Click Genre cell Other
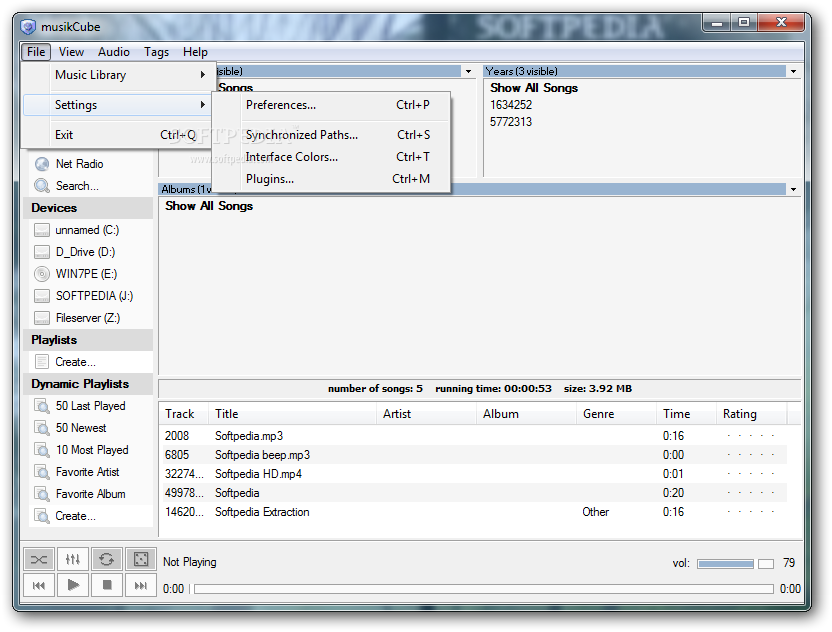The height and width of the screenshot is (632, 832). (595, 512)
